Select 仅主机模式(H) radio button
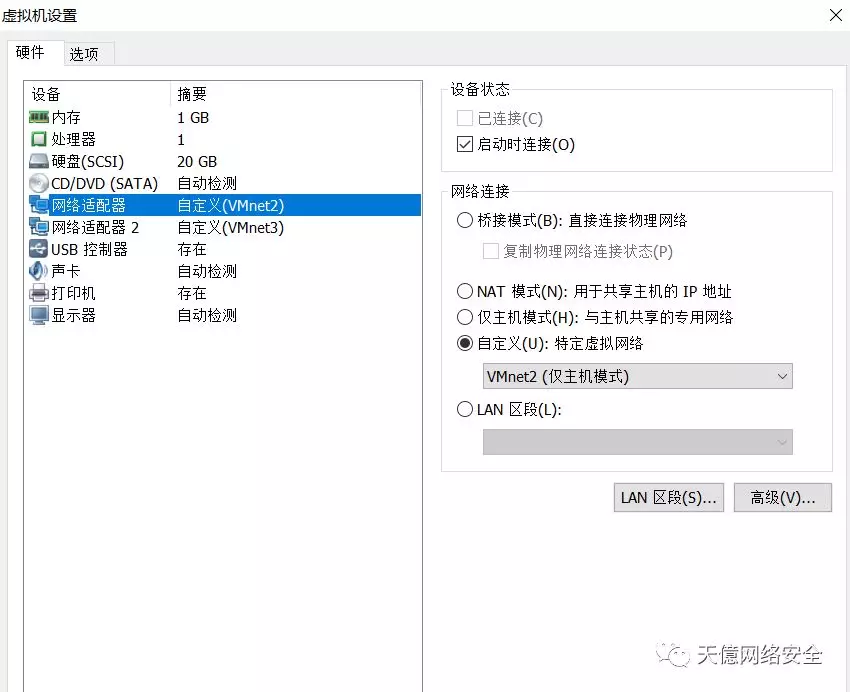The image size is (850, 692). [465, 316]
